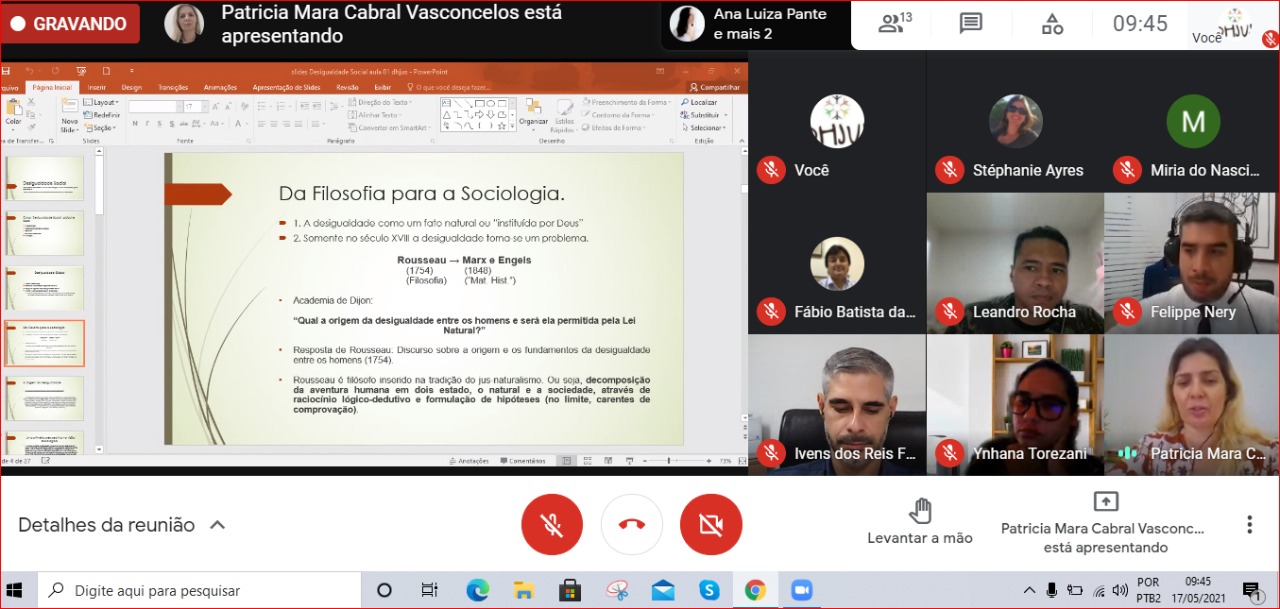Viewport: 1280px width, 609px height.
Task: Toggle the camera off button
Action: (x=711, y=524)
